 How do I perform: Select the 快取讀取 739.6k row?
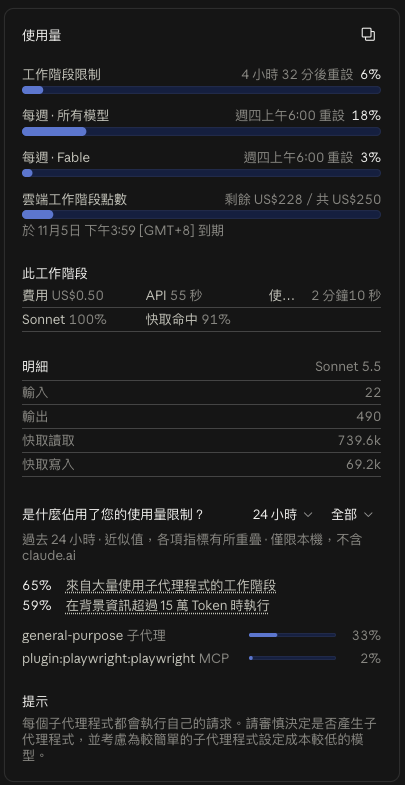[x=201, y=441]
